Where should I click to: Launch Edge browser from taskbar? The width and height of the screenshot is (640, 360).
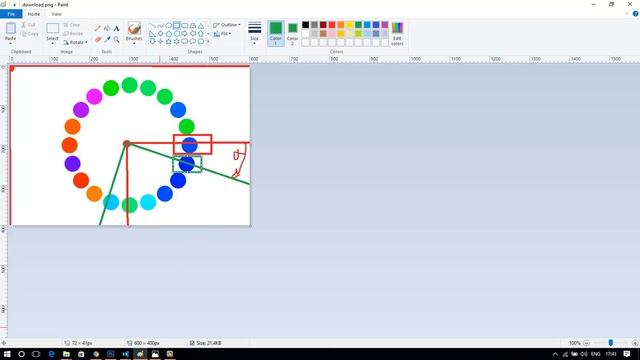(x=51, y=354)
